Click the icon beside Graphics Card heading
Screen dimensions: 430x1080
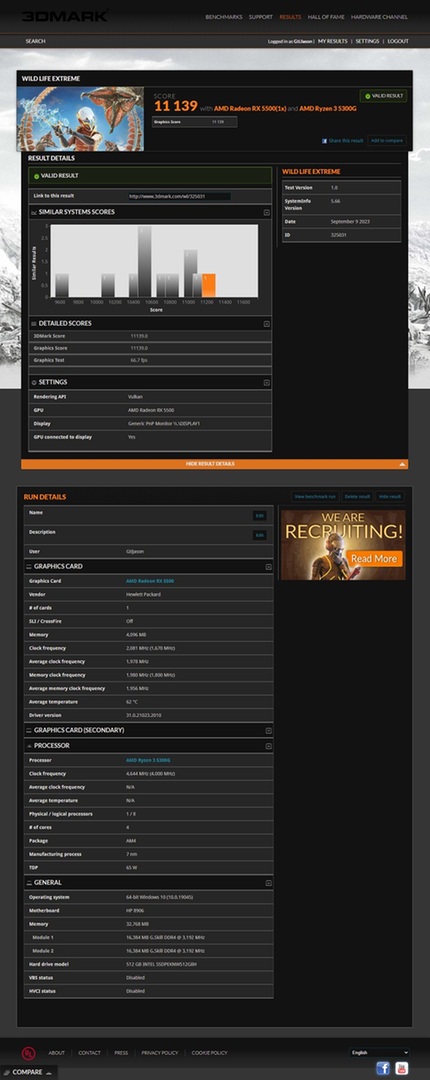tap(29, 566)
